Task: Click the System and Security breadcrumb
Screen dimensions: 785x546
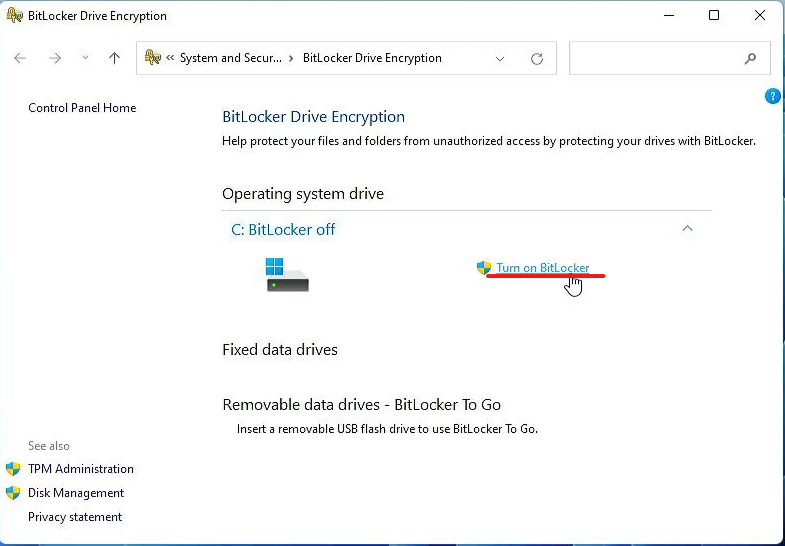Action: tap(231, 58)
